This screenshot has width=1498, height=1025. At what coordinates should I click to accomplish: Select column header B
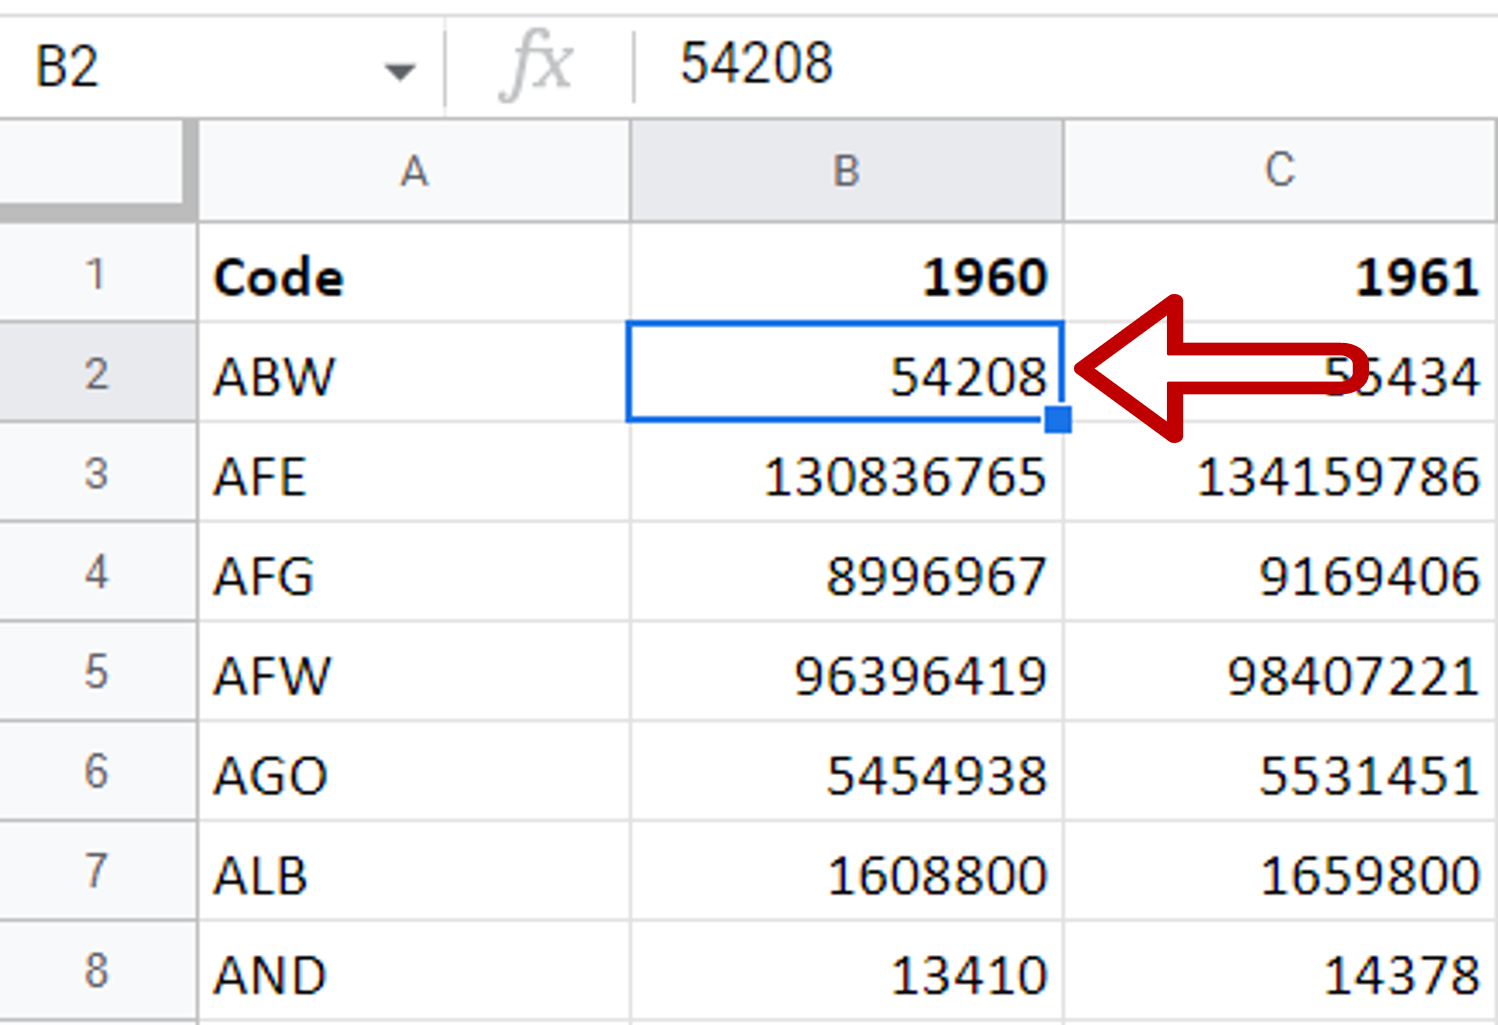[x=845, y=170]
